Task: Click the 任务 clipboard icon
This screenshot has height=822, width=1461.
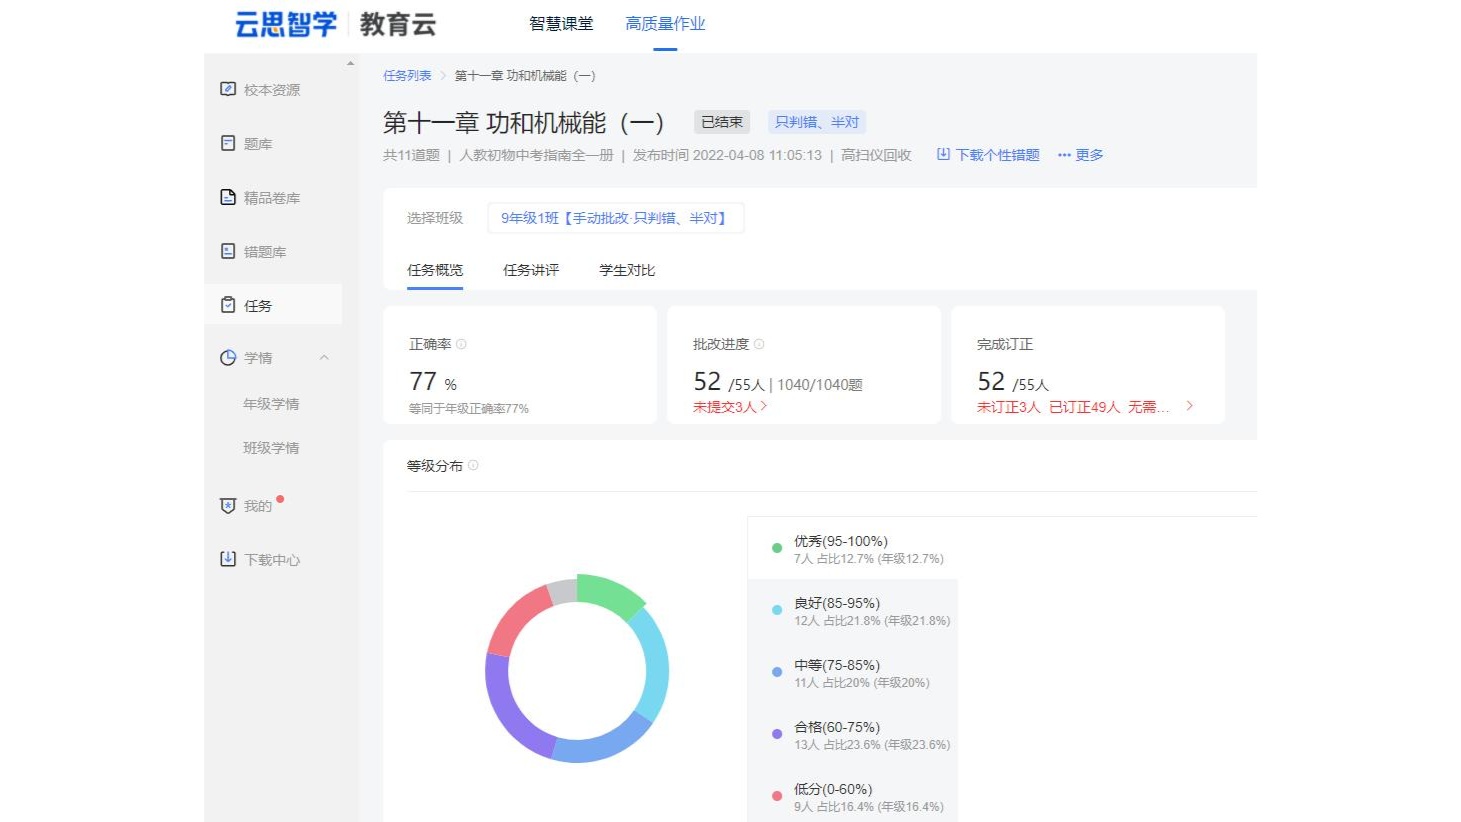Action: click(228, 305)
